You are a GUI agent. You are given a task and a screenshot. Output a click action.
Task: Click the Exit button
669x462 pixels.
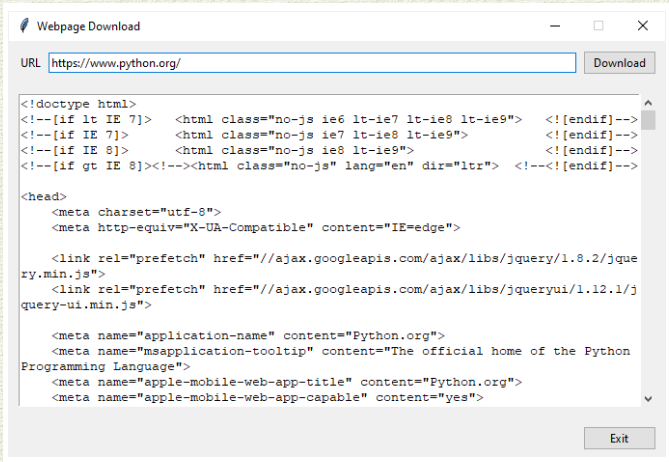(x=619, y=438)
